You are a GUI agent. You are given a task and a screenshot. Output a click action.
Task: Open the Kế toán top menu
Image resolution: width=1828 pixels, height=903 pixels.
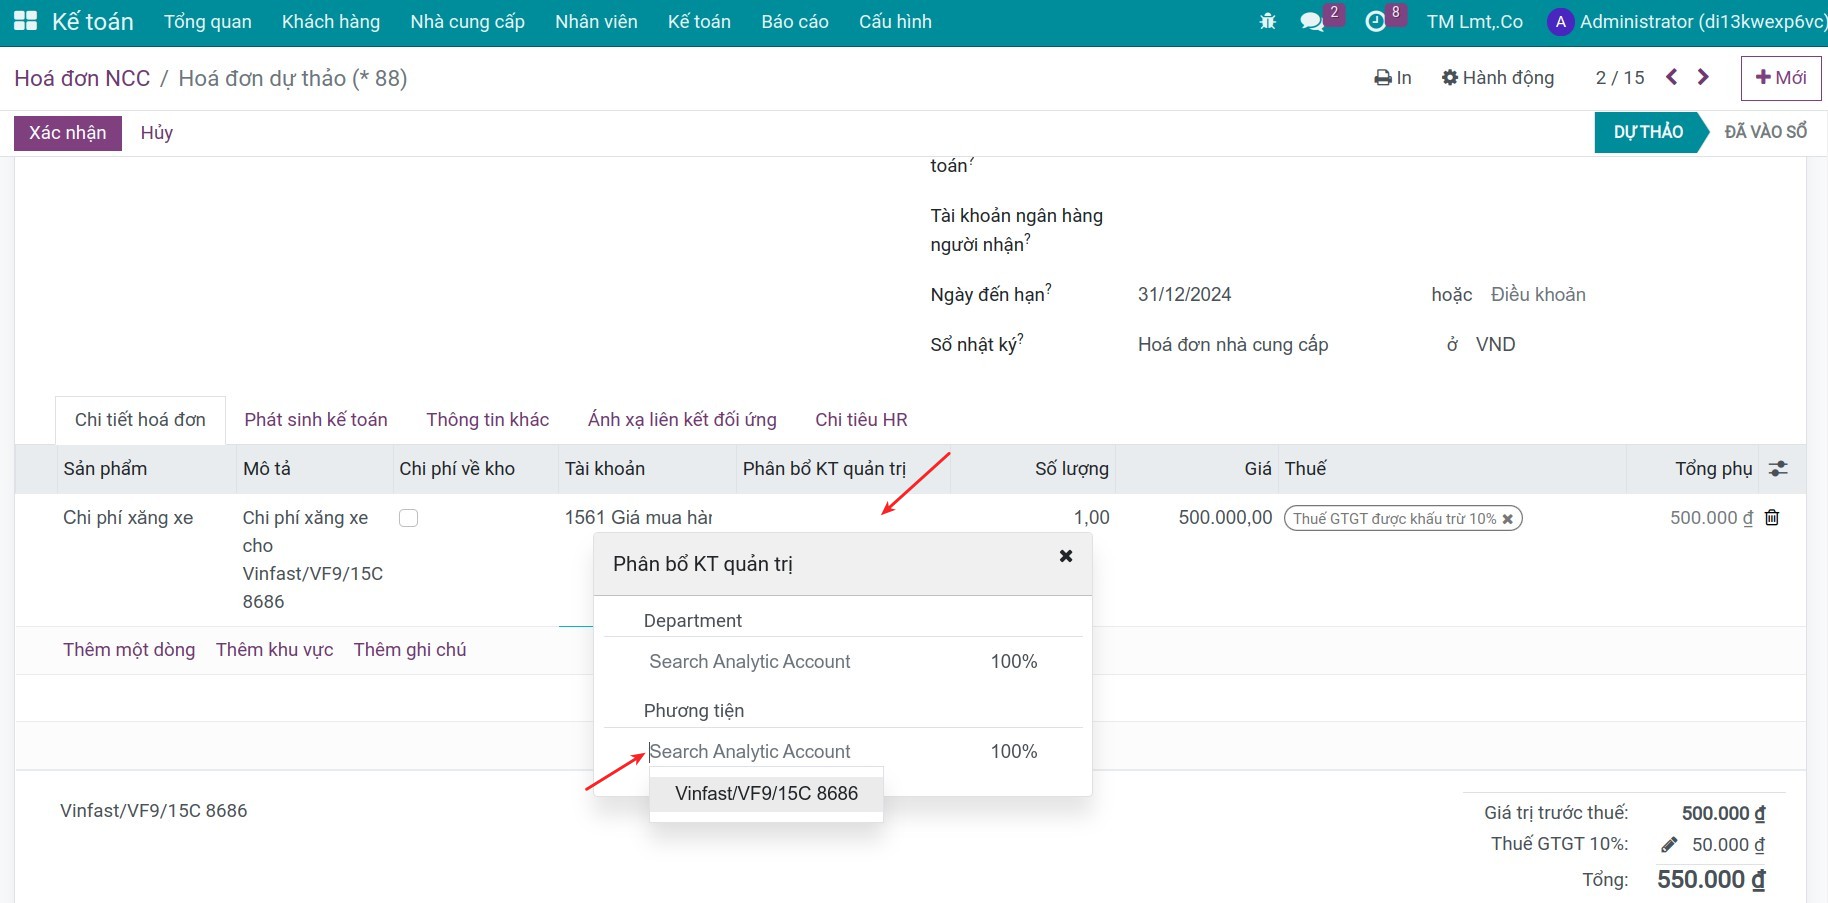tap(699, 21)
